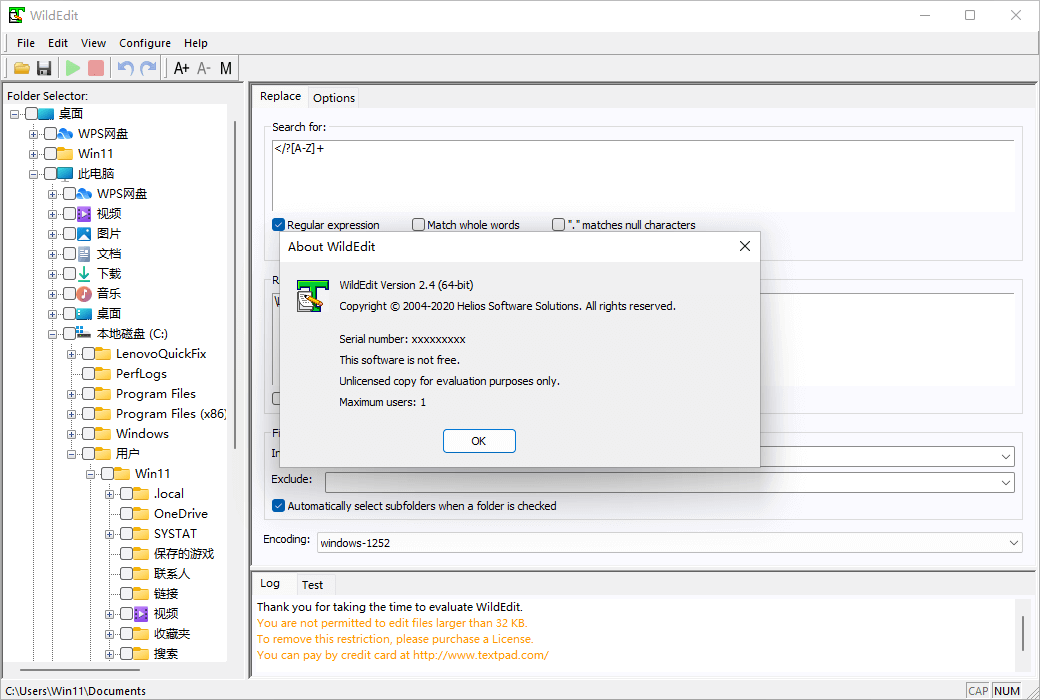Click the Open folder toolbar icon
1040x700 pixels.
pyautogui.click(x=22, y=68)
